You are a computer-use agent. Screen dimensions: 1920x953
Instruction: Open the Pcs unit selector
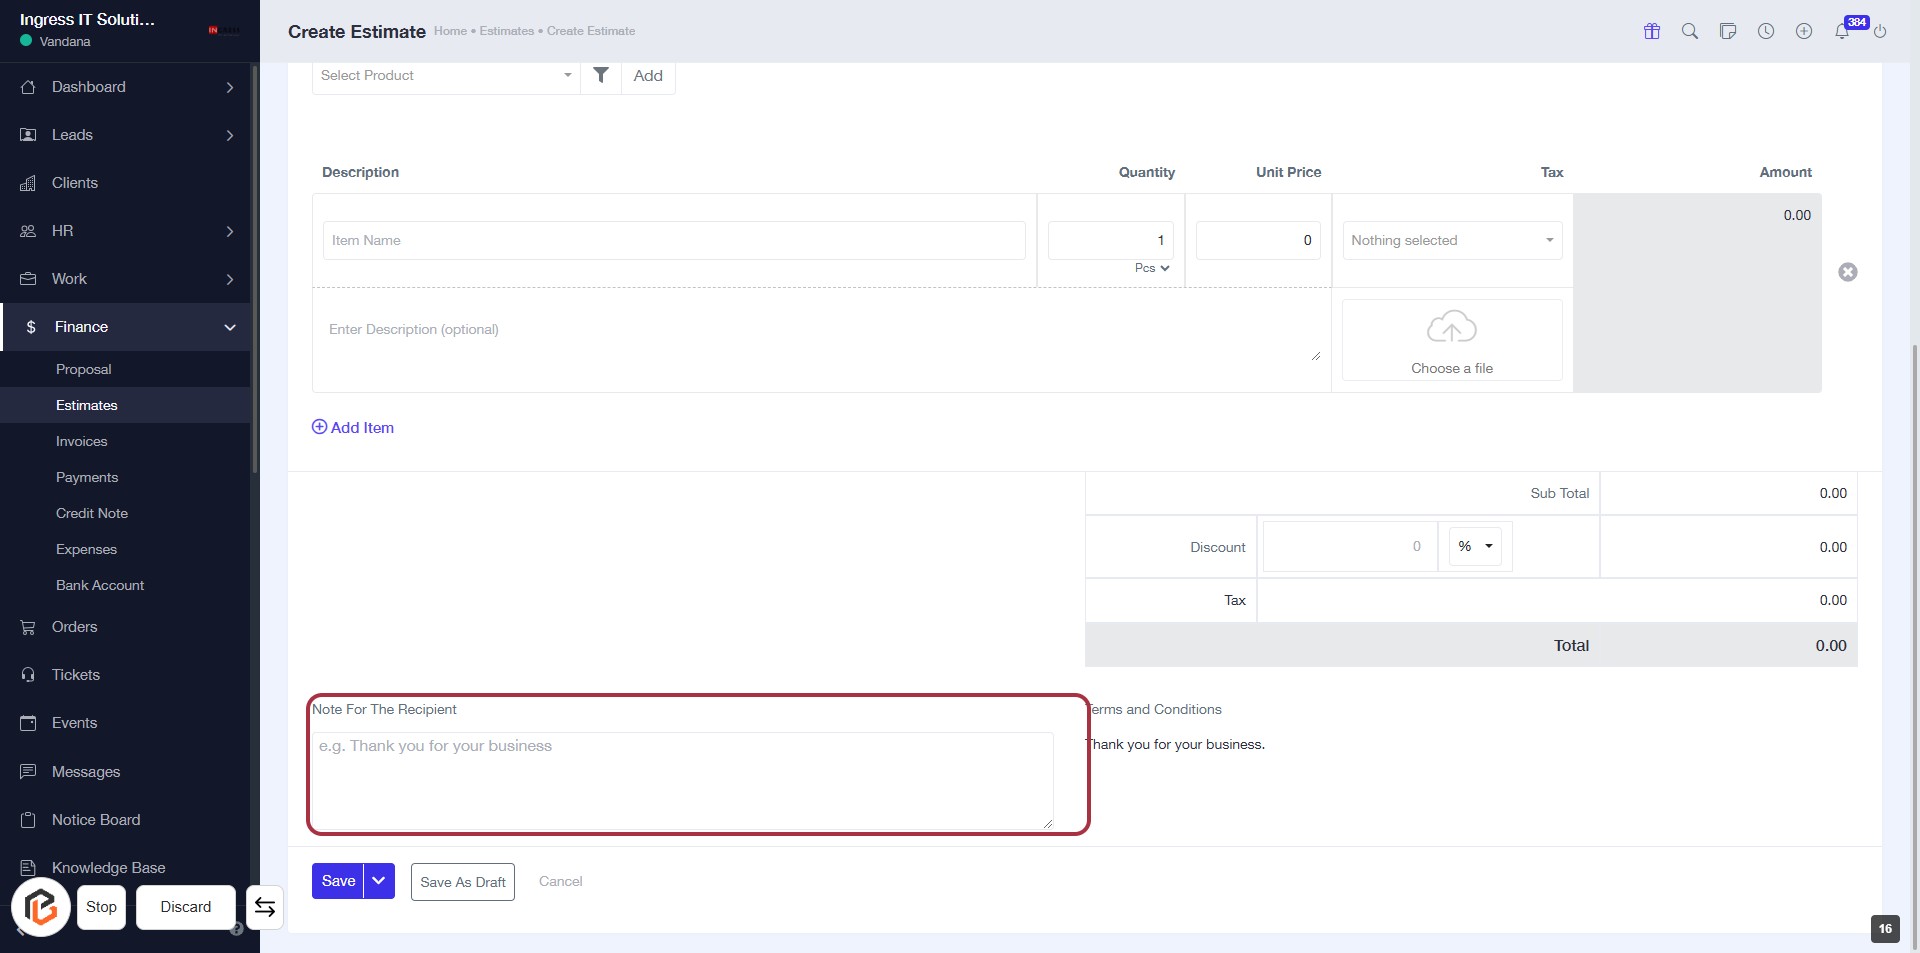pyautogui.click(x=1152, y=268)
